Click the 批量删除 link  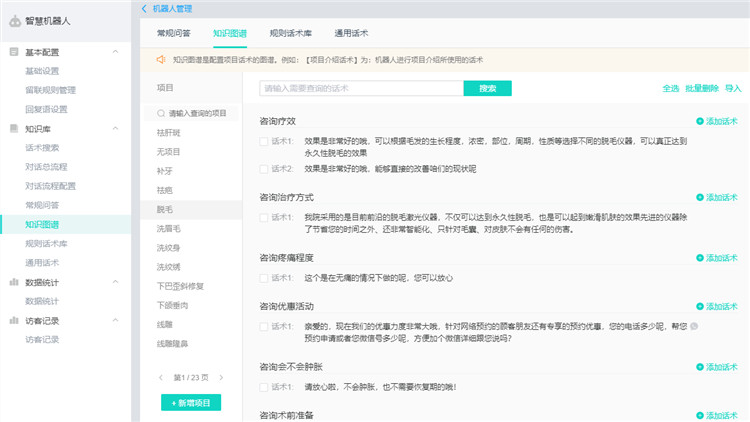pyautogui.click(x=701, y=88)
